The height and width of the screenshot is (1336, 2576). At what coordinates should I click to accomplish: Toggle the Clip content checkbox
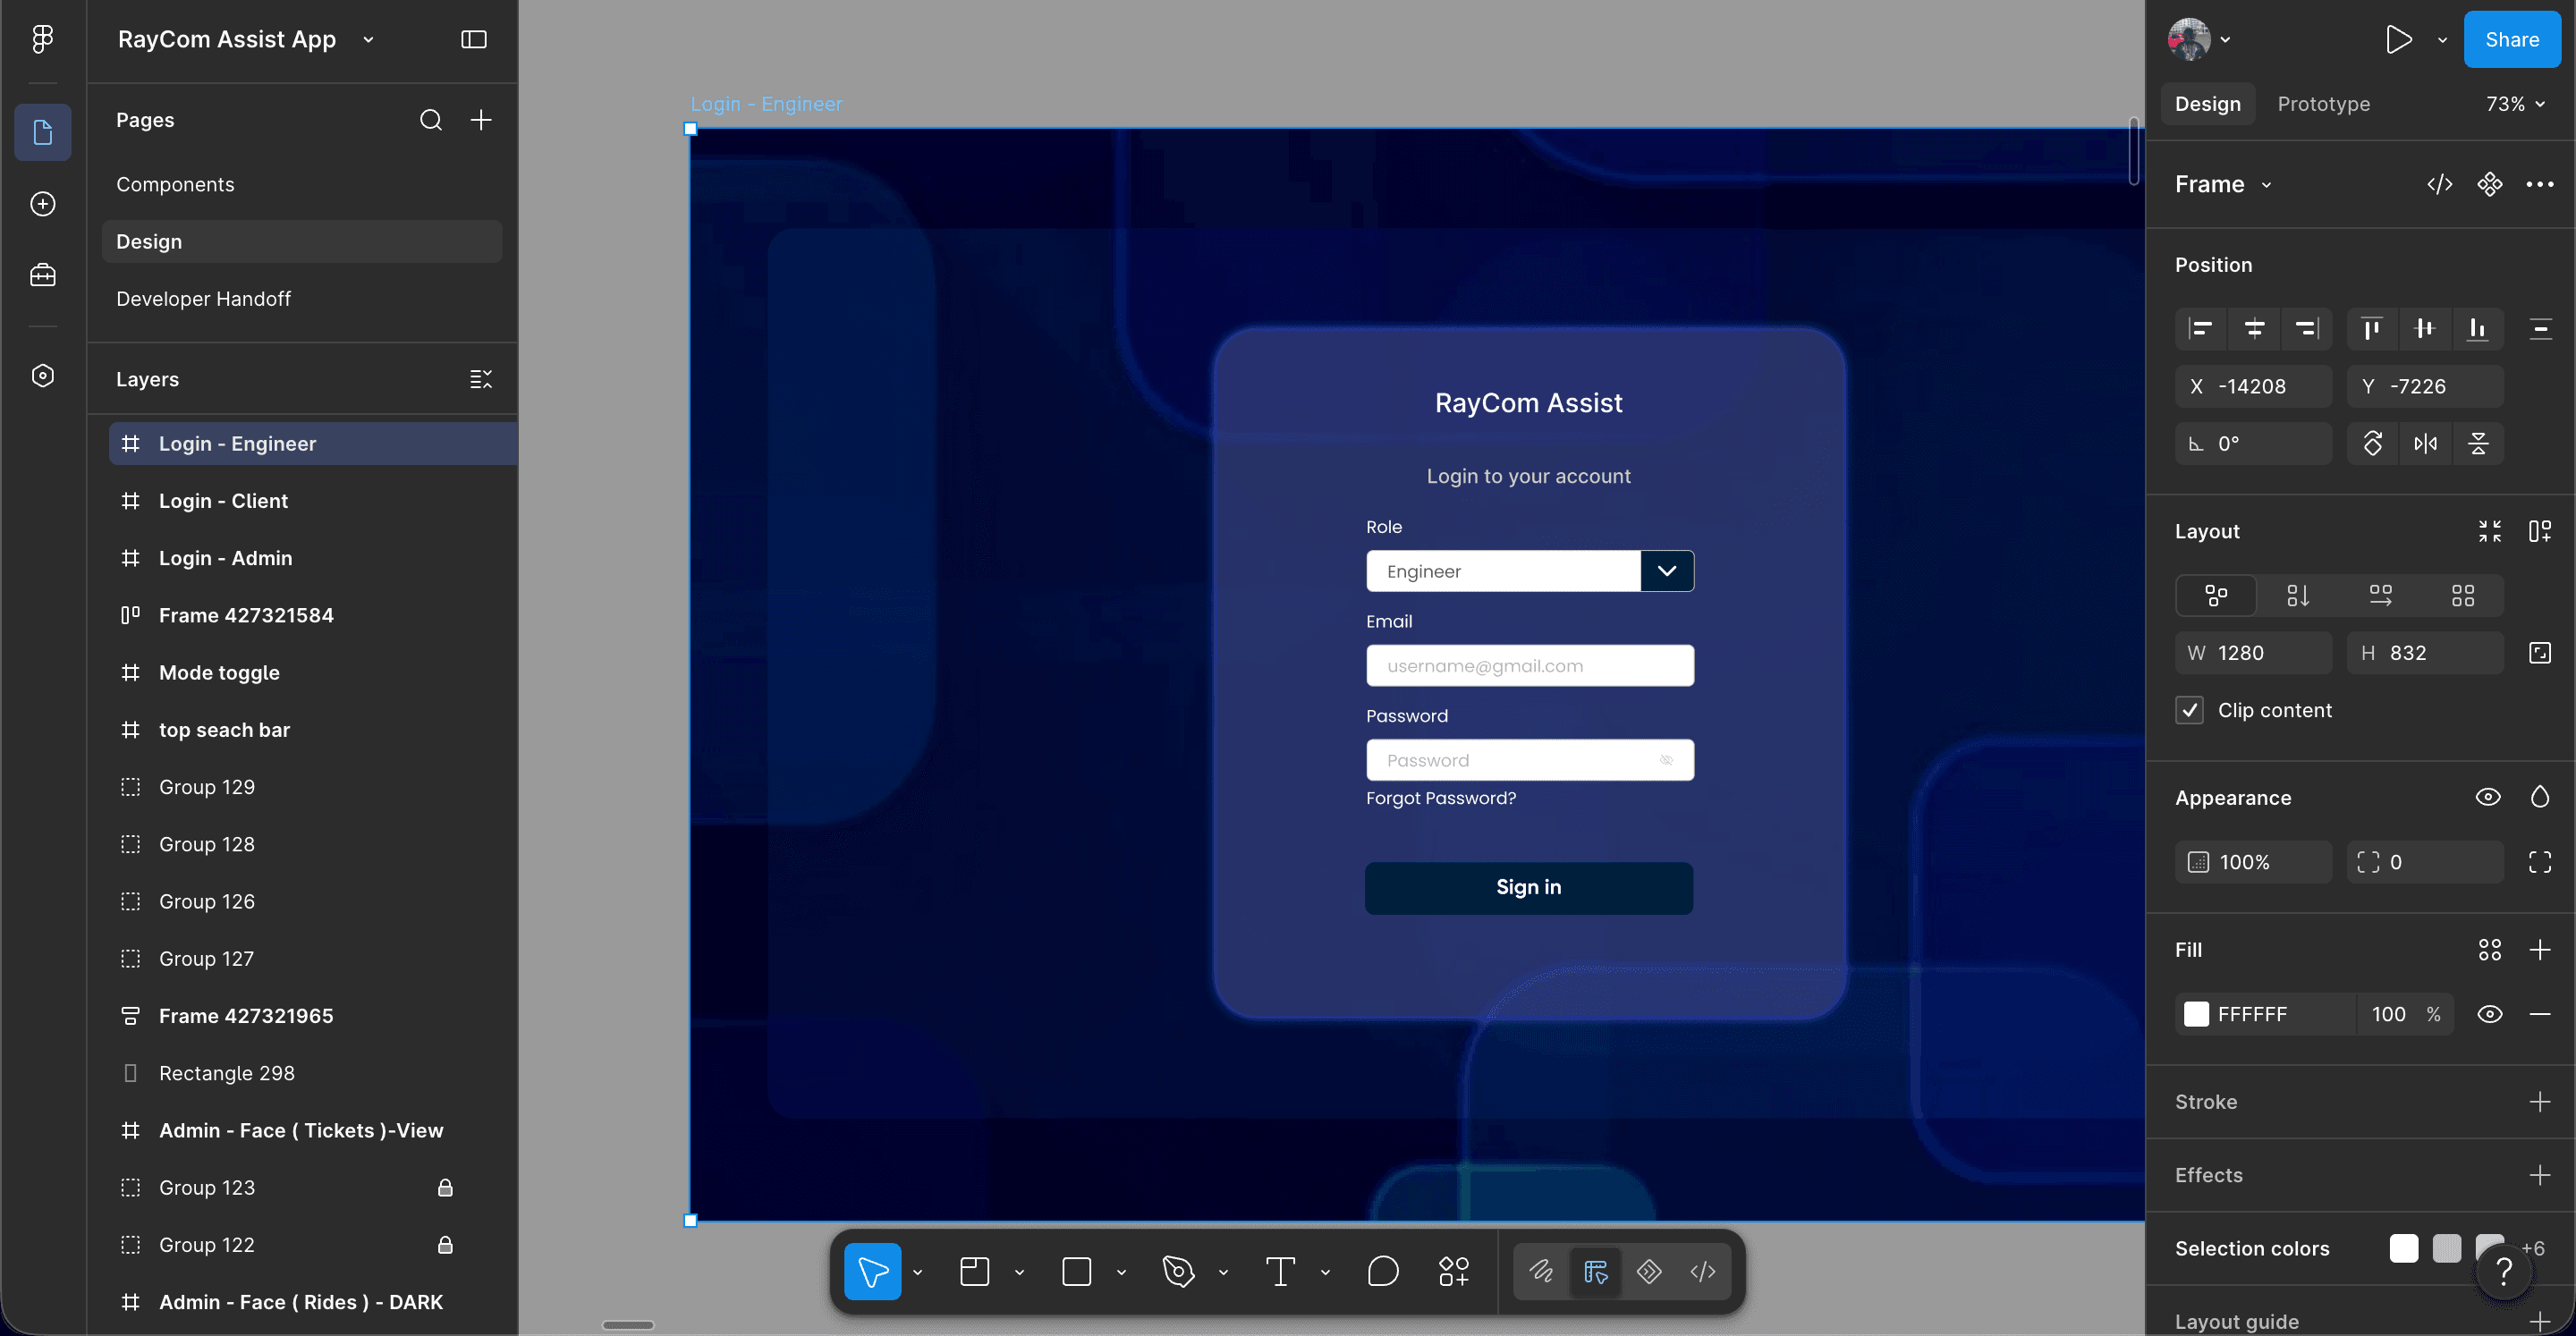(2189, 710)
